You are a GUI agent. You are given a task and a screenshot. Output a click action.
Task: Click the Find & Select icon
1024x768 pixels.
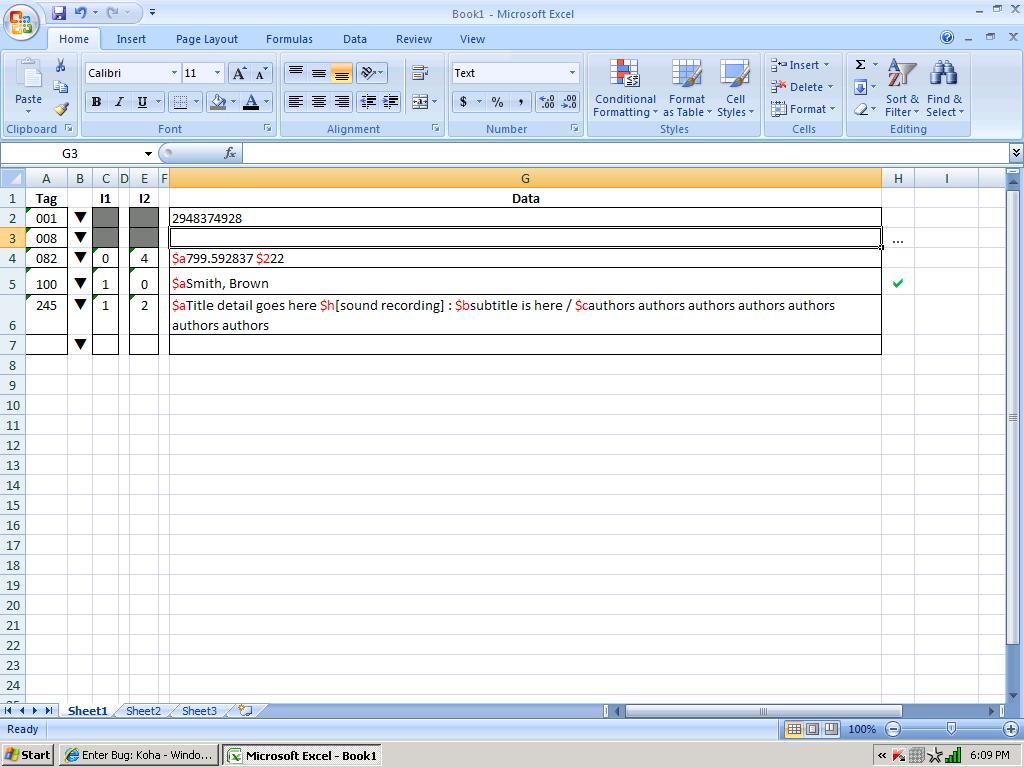click(944, 88)
